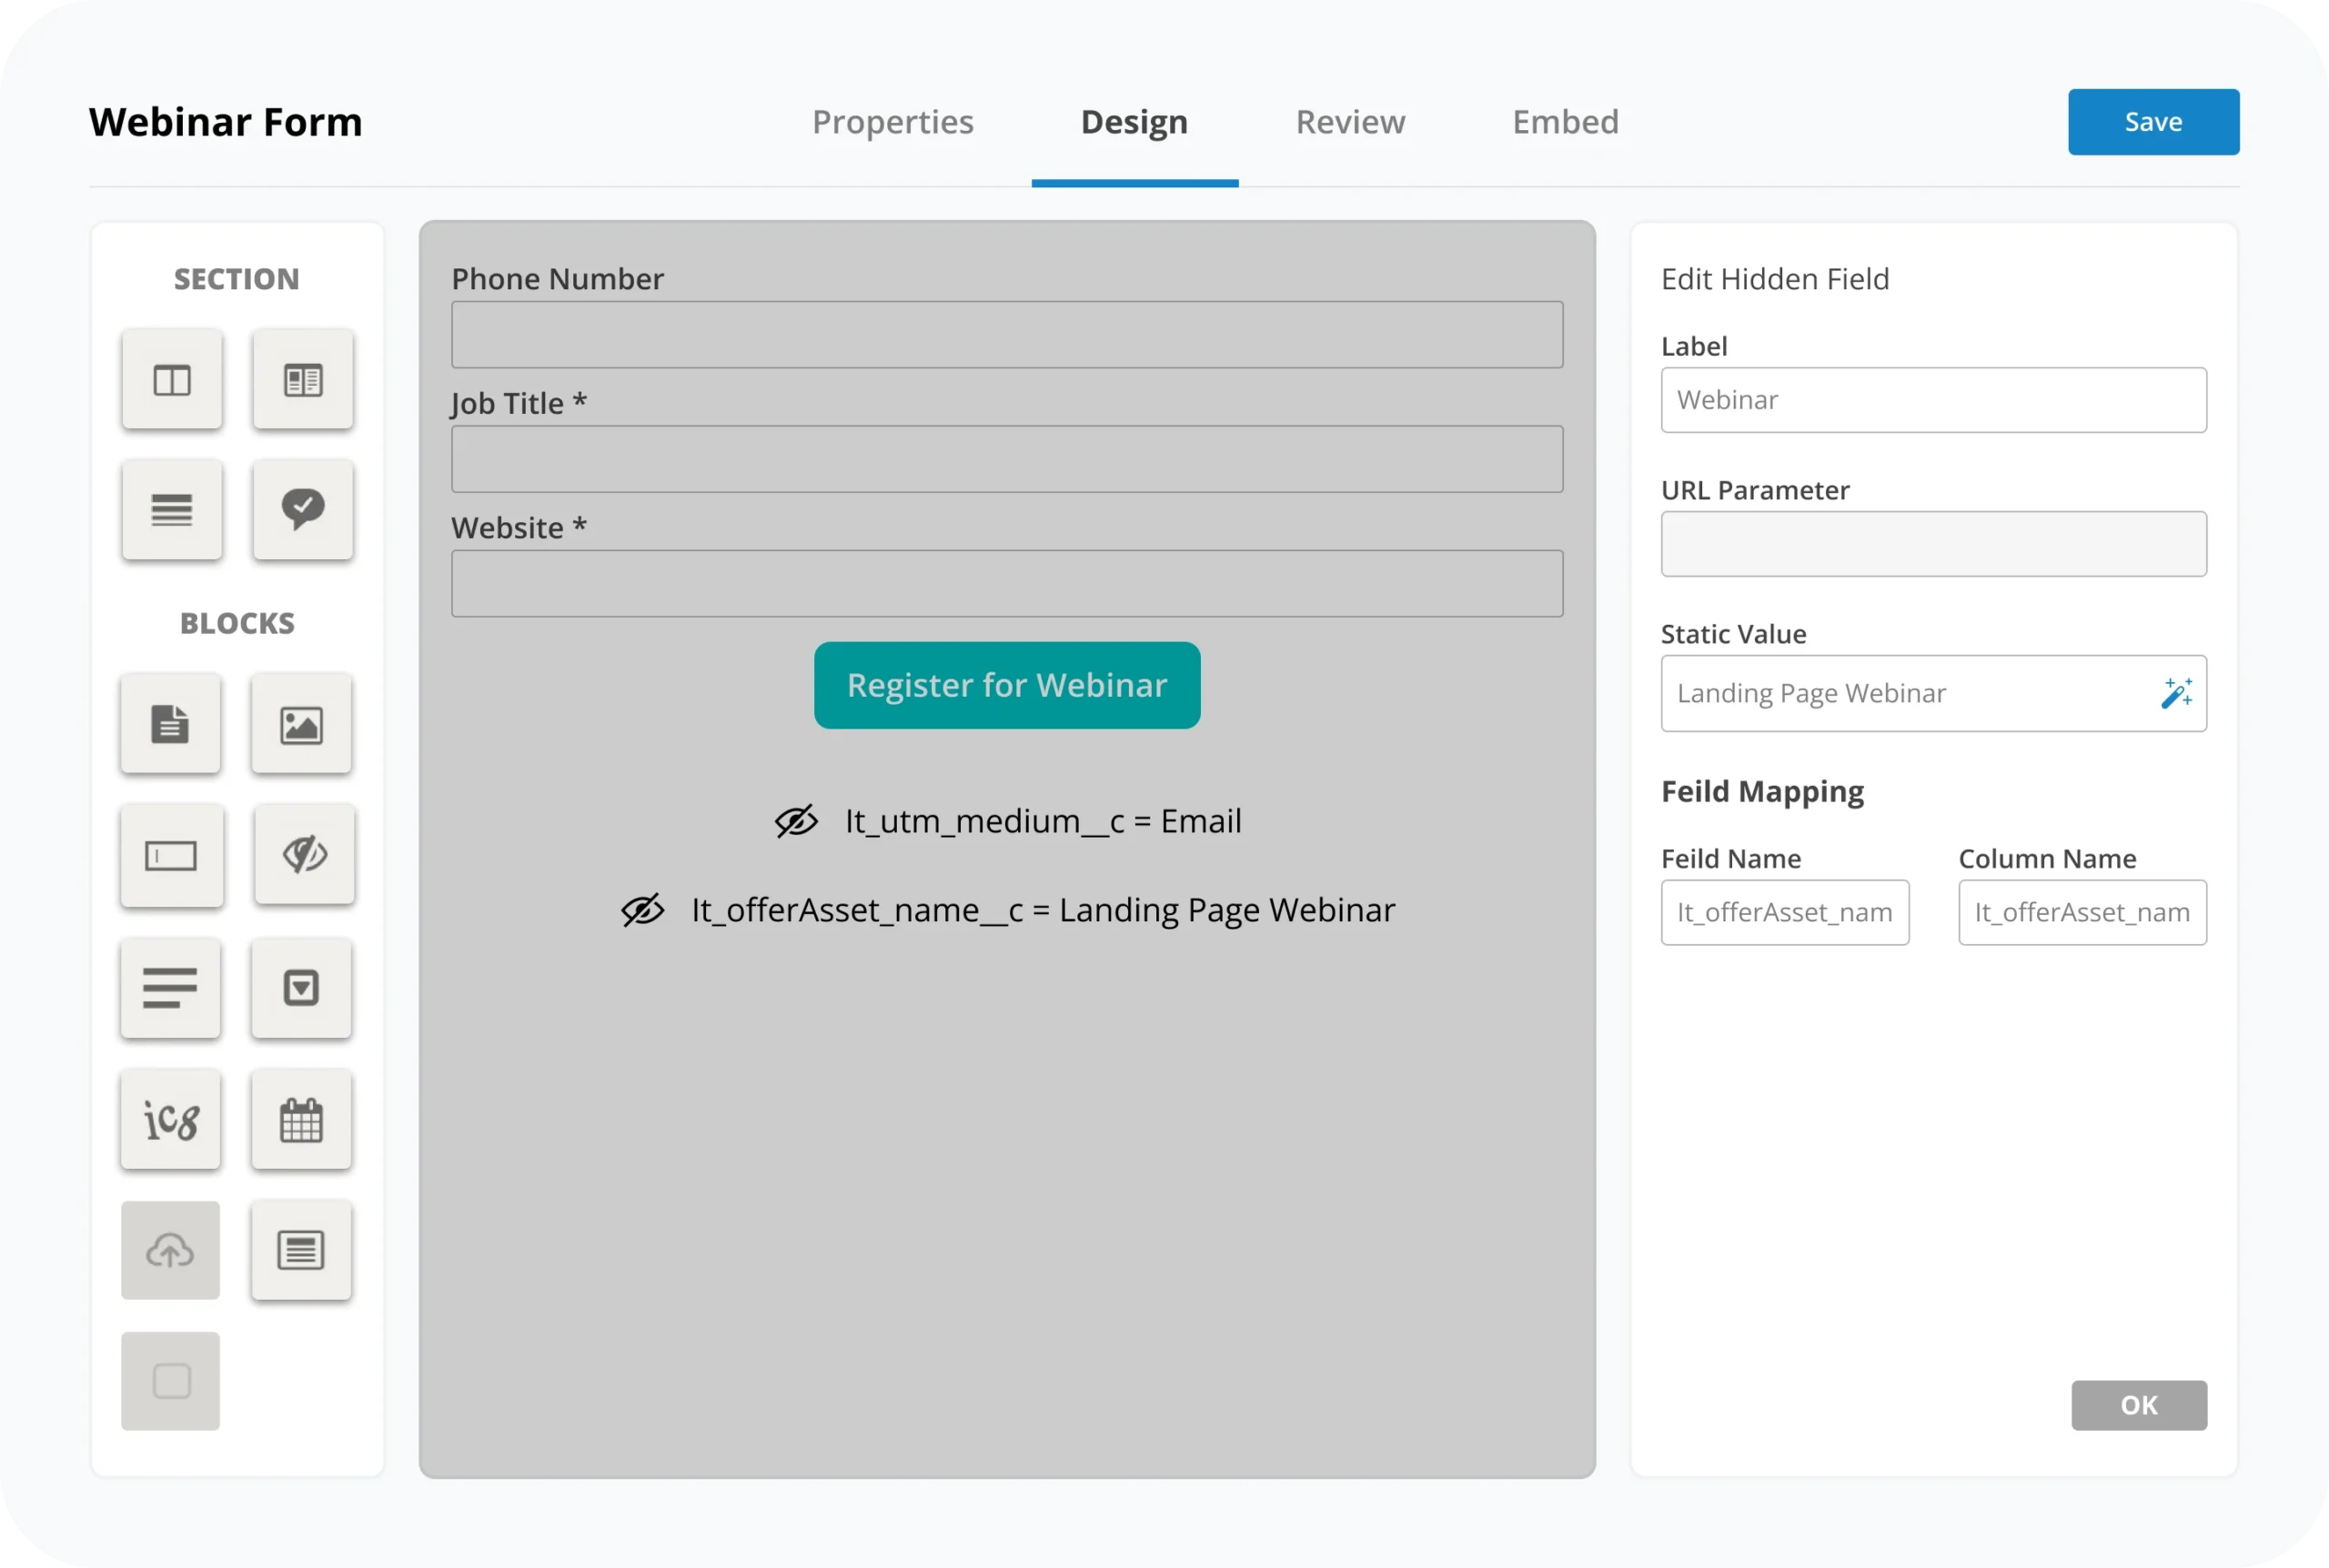Open the Embed tab
Image resolution: width=2329 pixels, height=1568 pixels.
click(x=1565, y=122)
